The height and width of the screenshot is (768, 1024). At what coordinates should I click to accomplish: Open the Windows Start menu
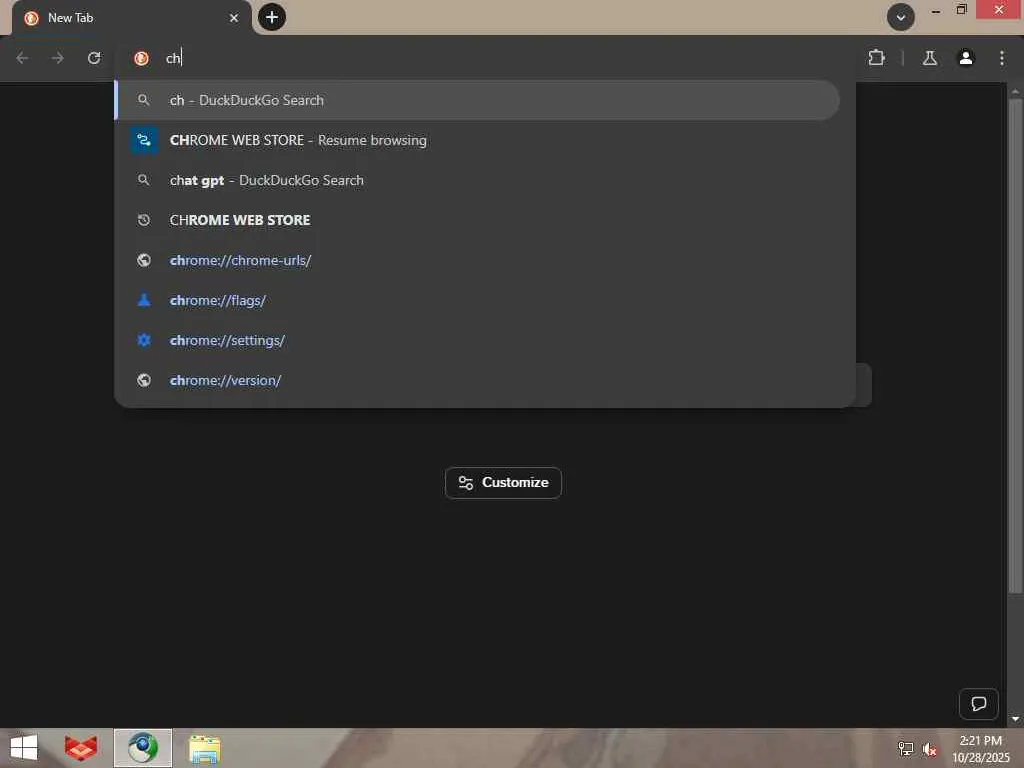pos(24,748)
